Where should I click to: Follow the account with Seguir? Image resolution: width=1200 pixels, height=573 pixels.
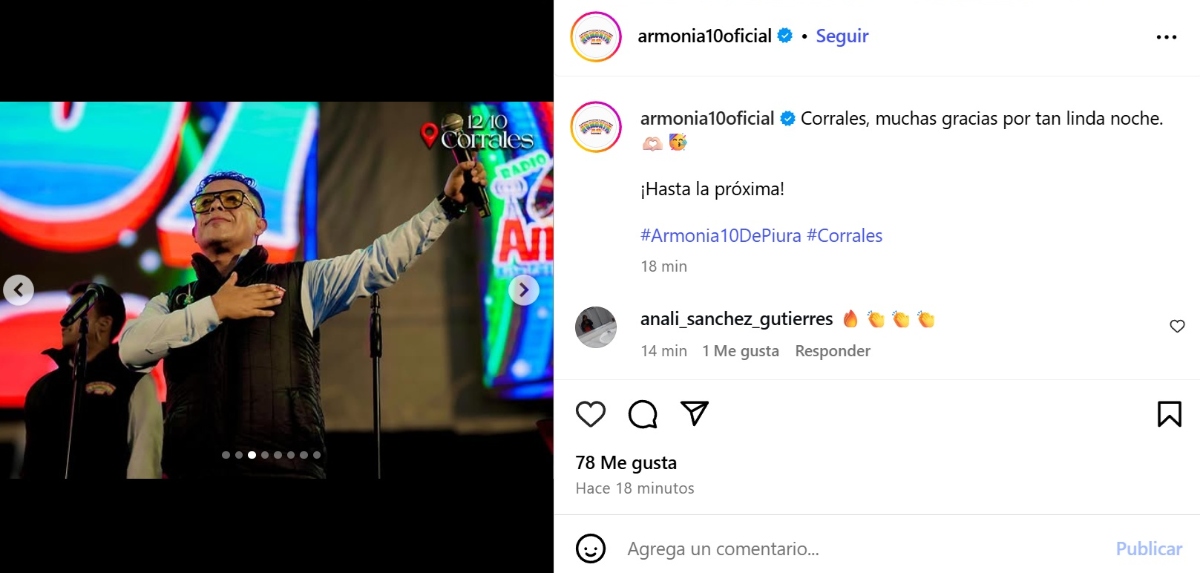click(842, 36)
